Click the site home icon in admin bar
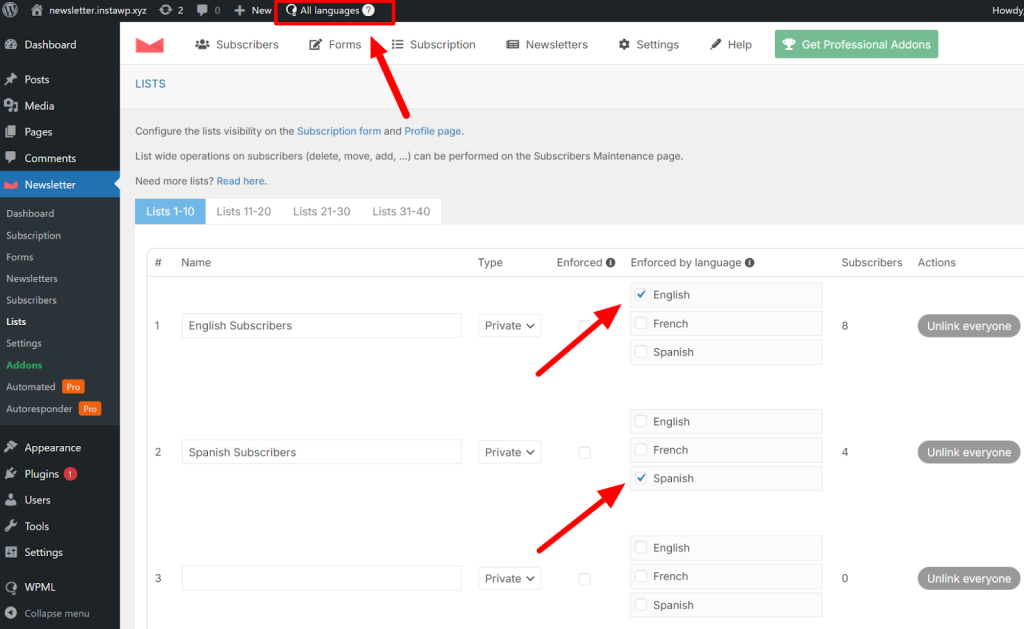 (x=37, y=10)
